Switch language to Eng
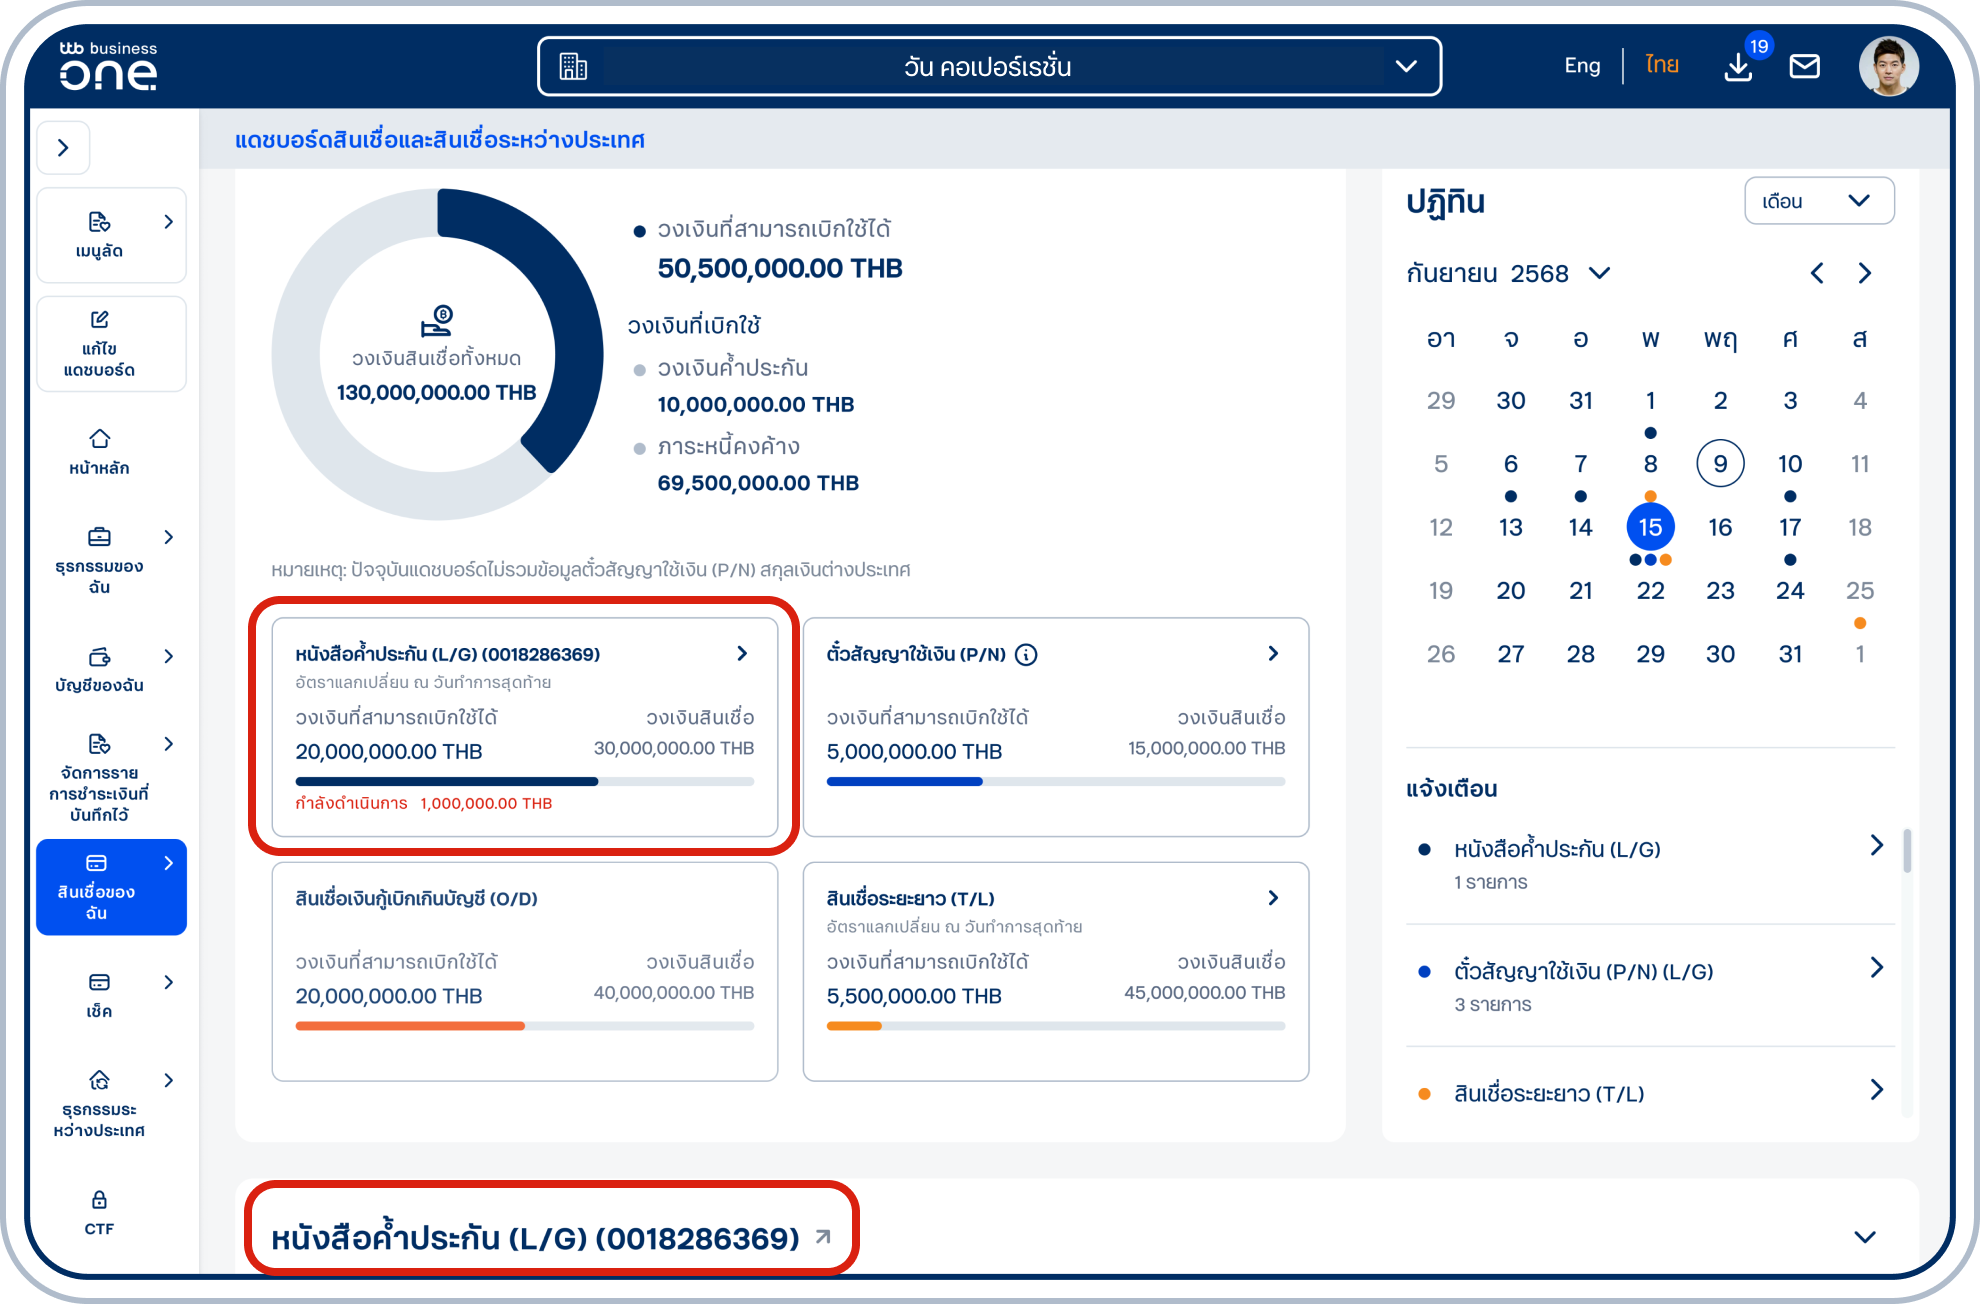Viewport: 1980px width, 1304px height. [x=1581, y=66]
